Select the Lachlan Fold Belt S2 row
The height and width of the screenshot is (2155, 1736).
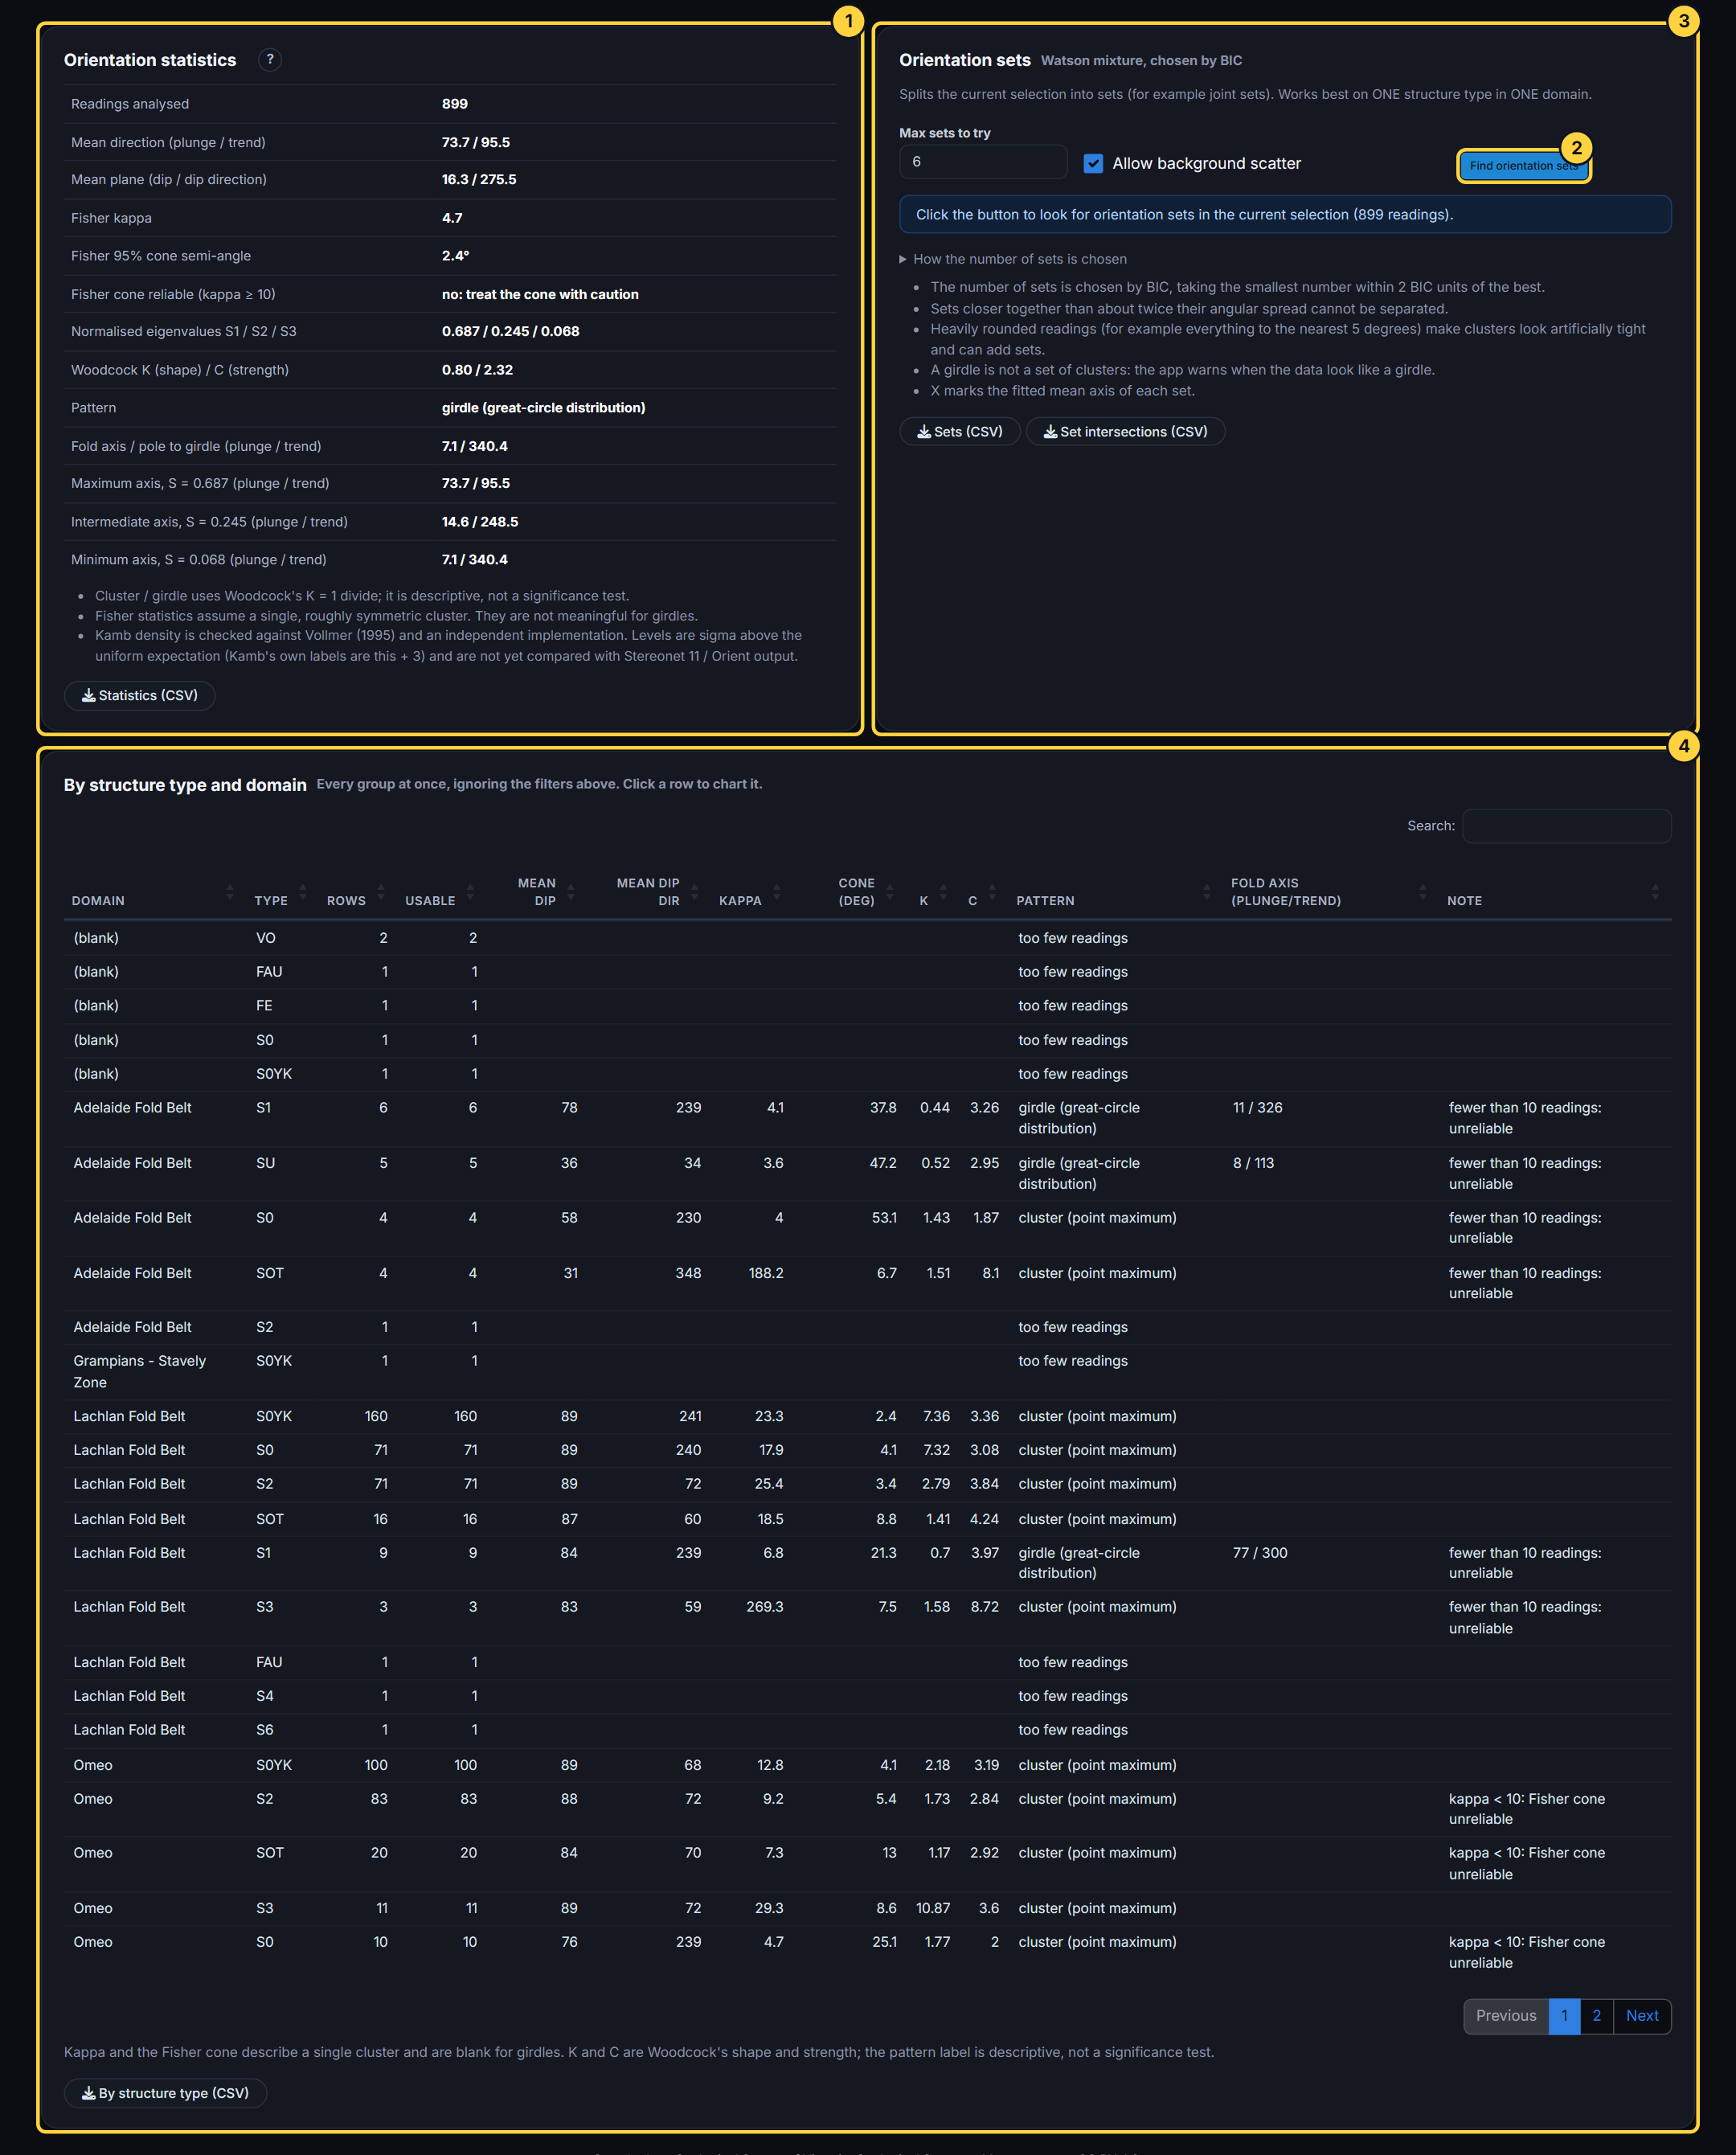pos(867,1483)
